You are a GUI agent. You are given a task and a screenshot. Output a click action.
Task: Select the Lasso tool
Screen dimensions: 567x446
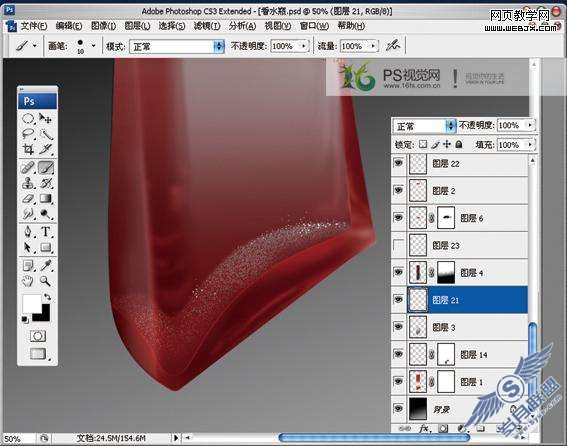point(28,133)
